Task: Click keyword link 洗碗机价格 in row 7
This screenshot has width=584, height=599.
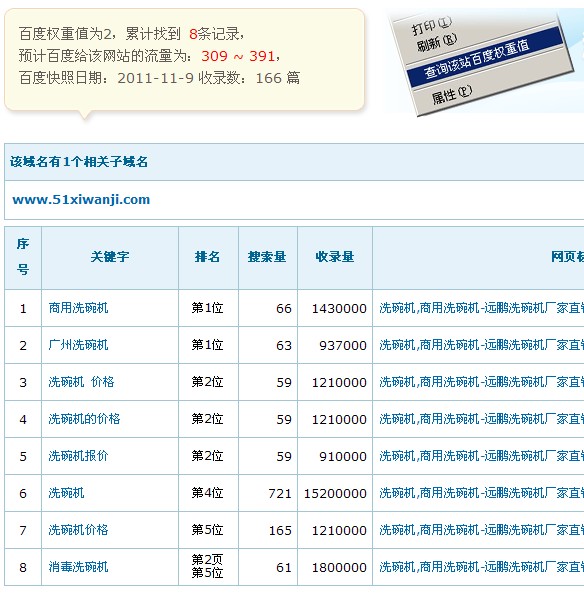Action: click(x=78, y=530)
